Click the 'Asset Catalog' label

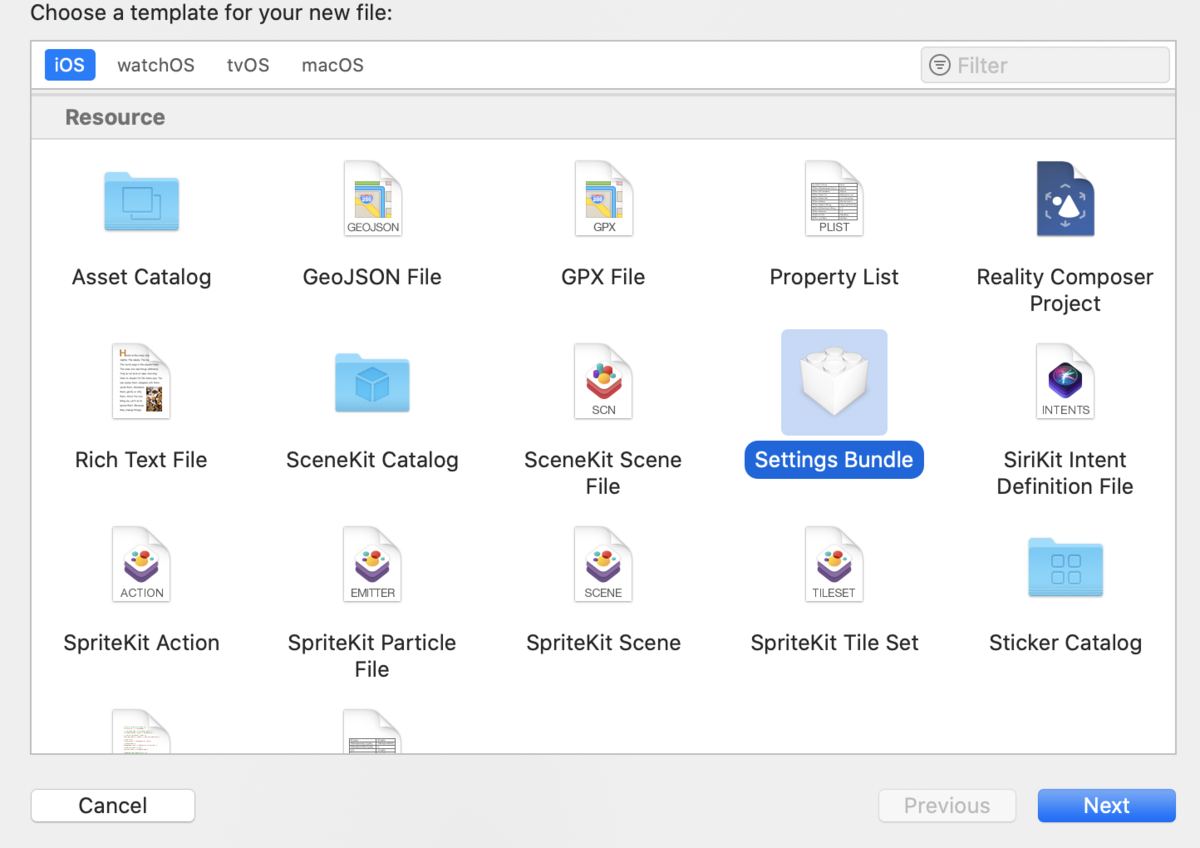pos(141,277)
